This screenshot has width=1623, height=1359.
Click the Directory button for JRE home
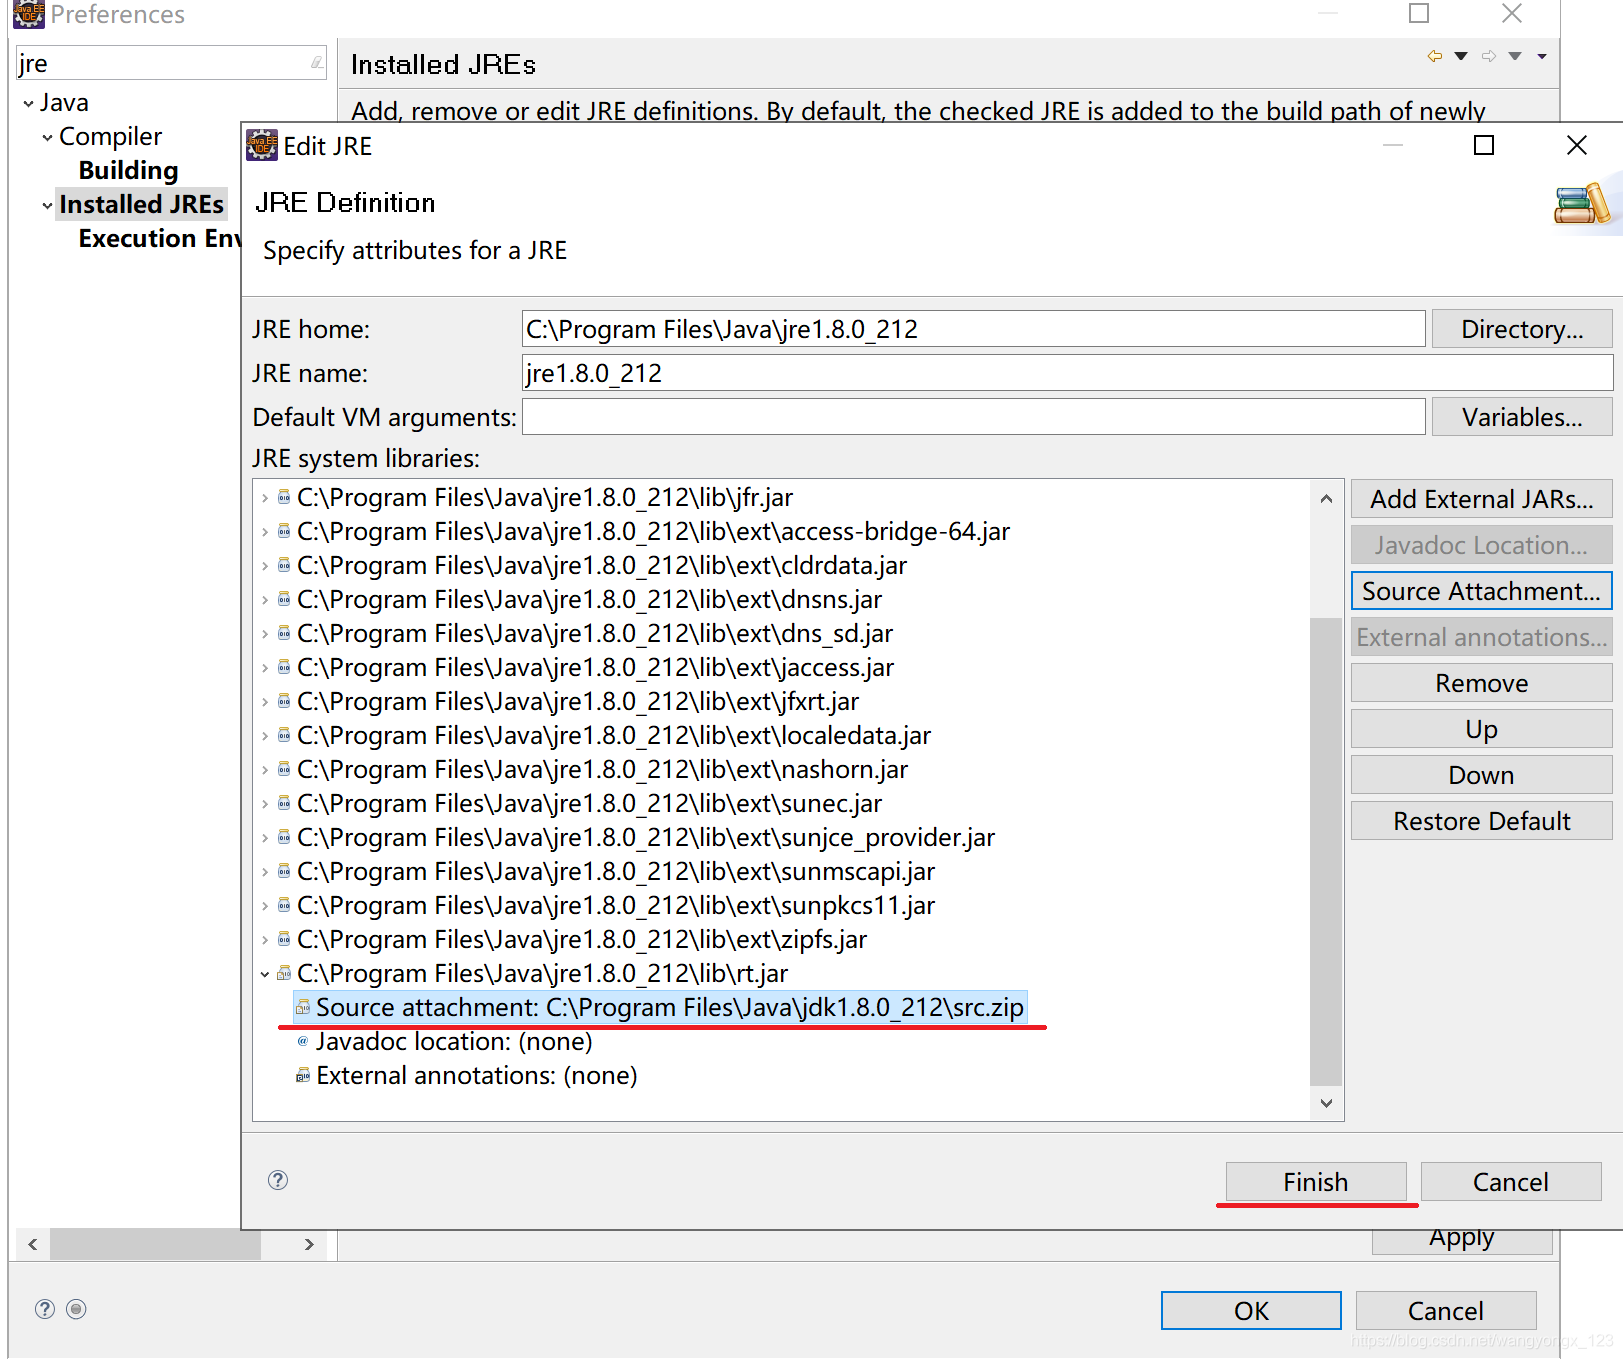[1522, 329]
